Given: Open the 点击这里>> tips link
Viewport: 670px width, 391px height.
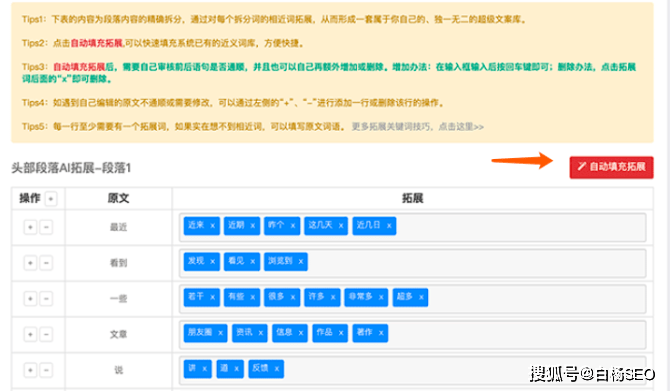Looking at the screenshot, I should click(461, 126).
